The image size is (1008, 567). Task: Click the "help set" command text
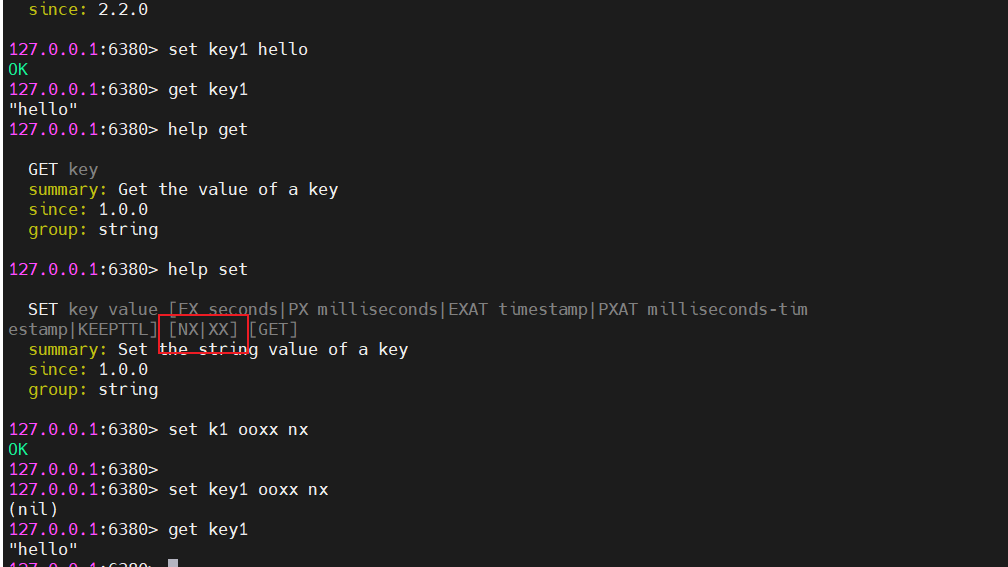pos(207,269)
